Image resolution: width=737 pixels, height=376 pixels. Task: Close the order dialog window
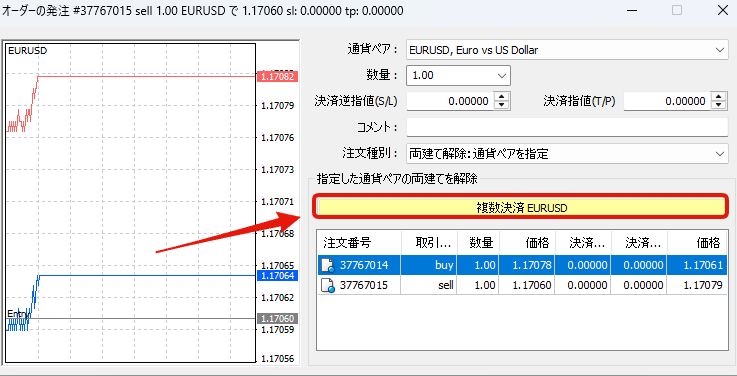pyautogui.click(x=722, y=10)
